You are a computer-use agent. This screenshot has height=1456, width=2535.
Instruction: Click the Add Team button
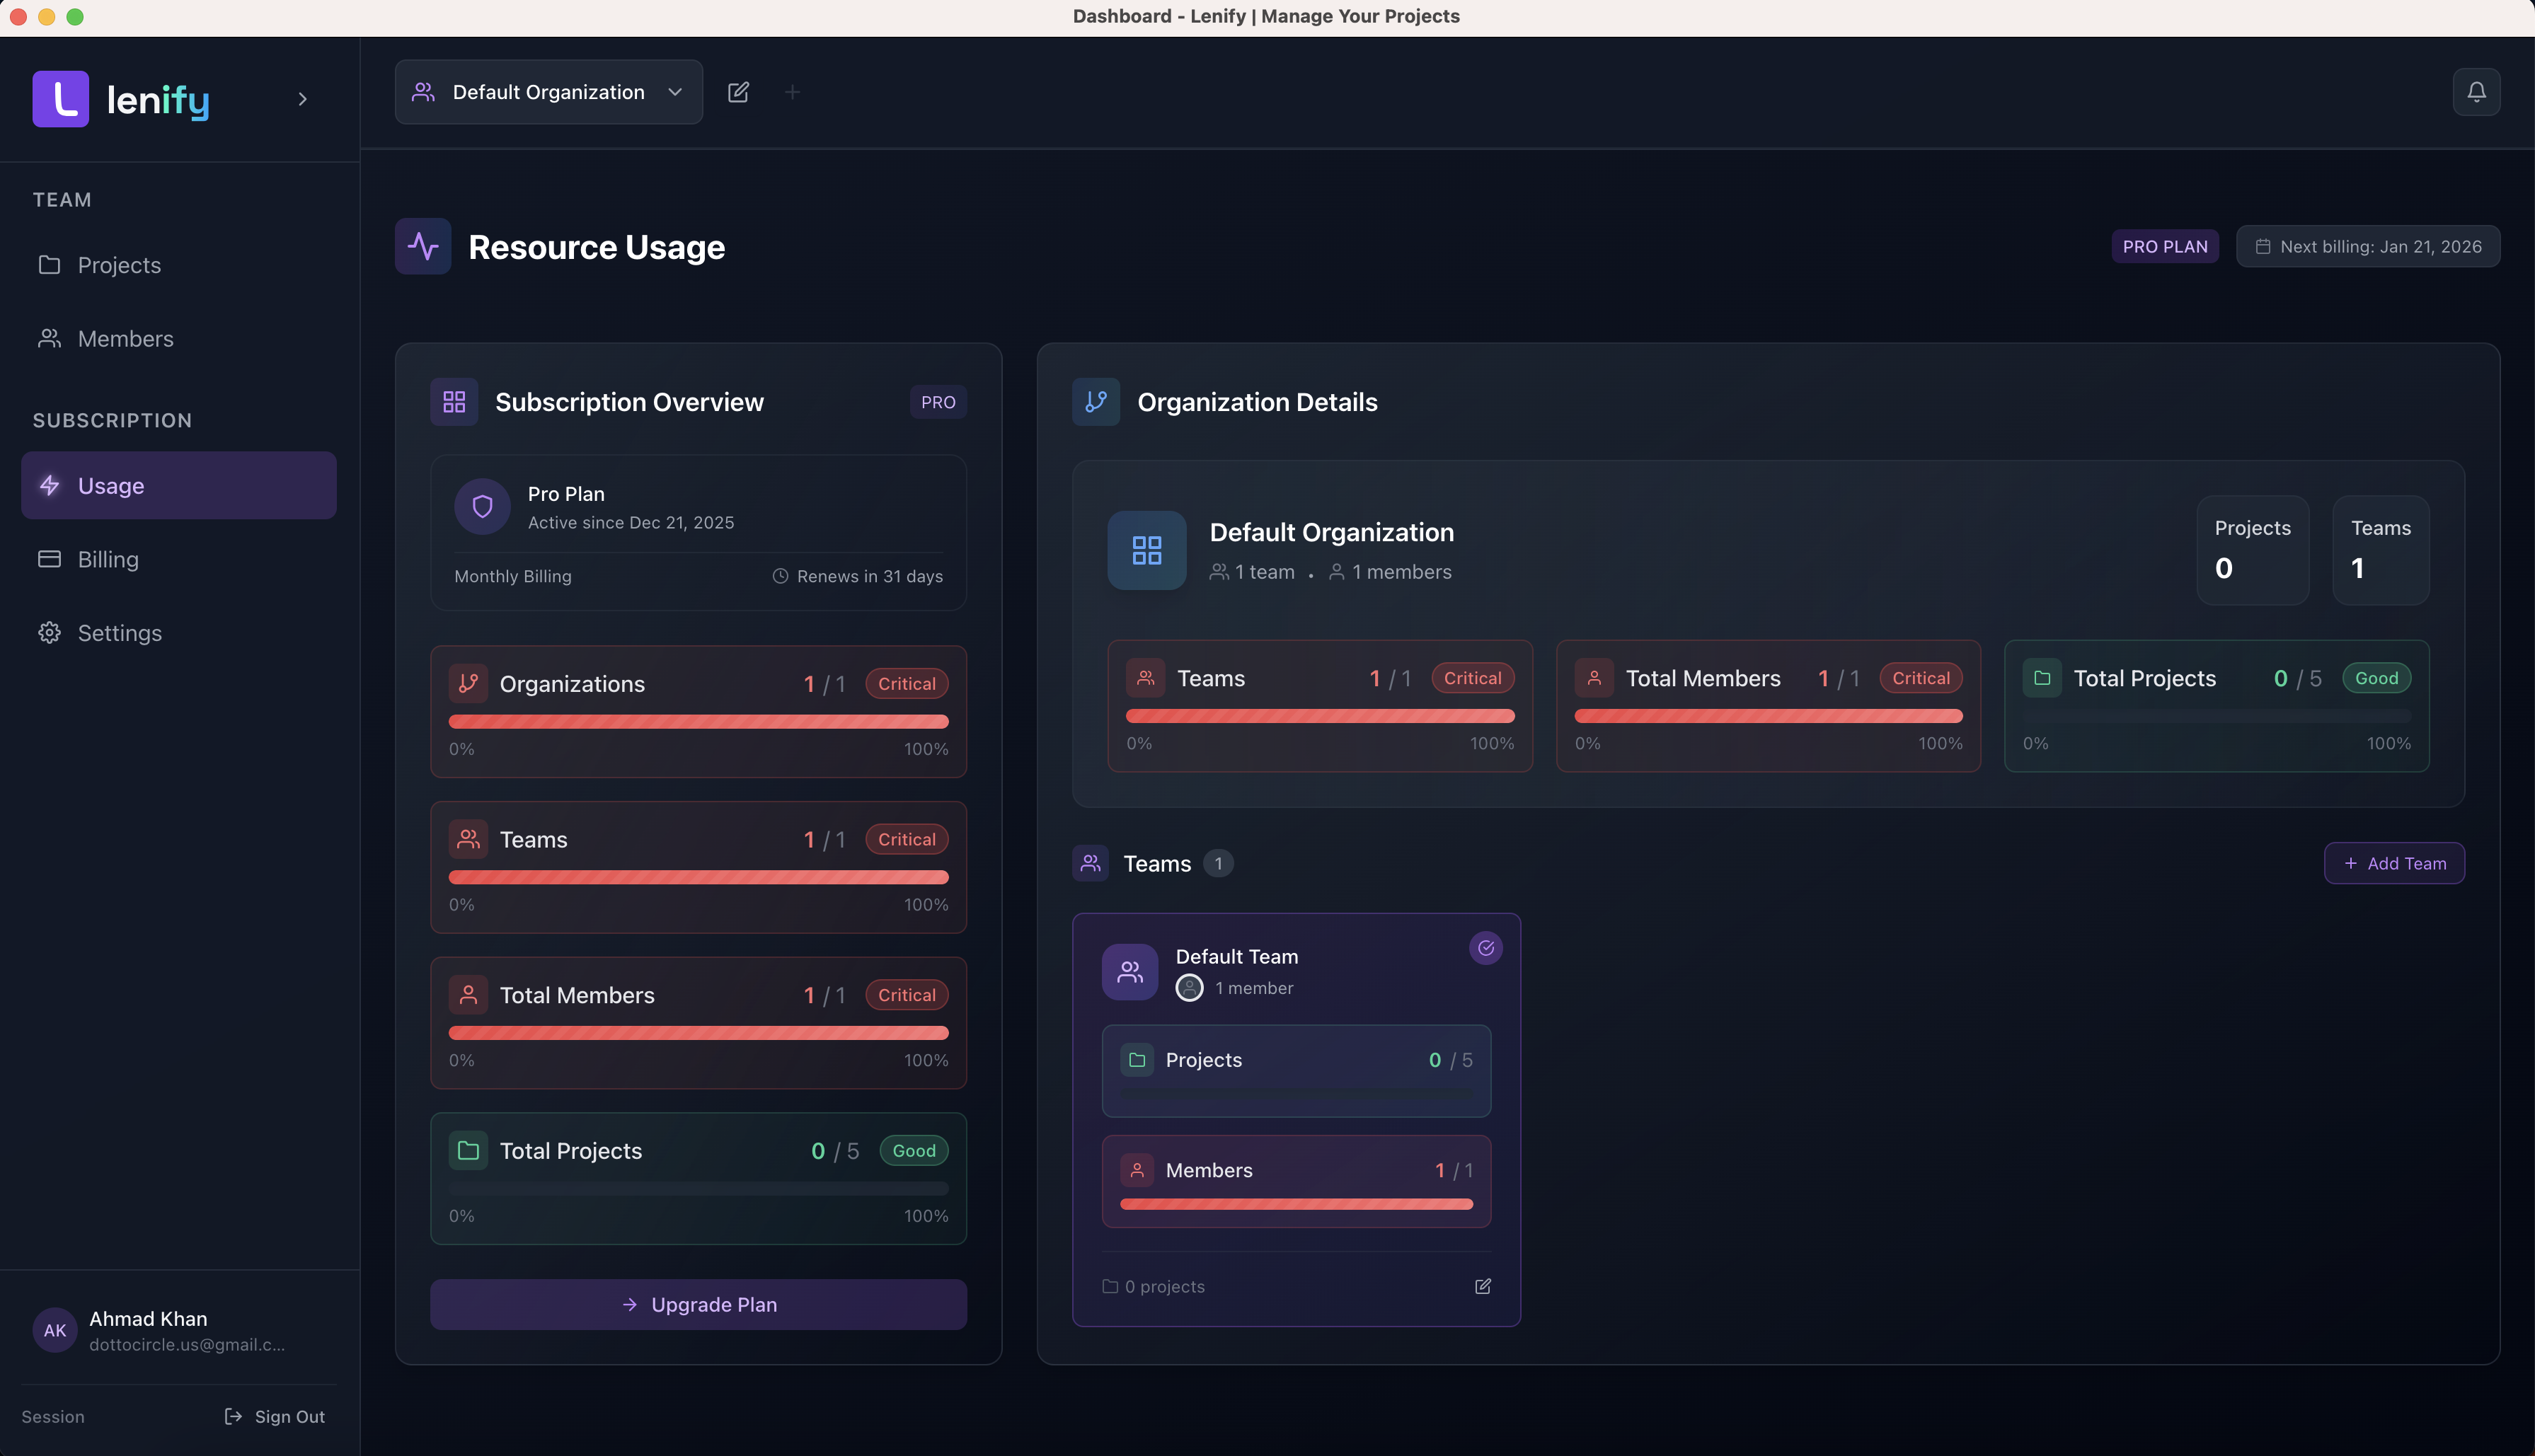pos(2394,863)
